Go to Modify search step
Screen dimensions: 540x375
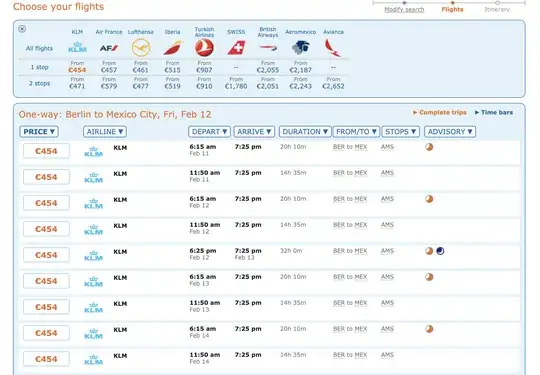point(404,9)
